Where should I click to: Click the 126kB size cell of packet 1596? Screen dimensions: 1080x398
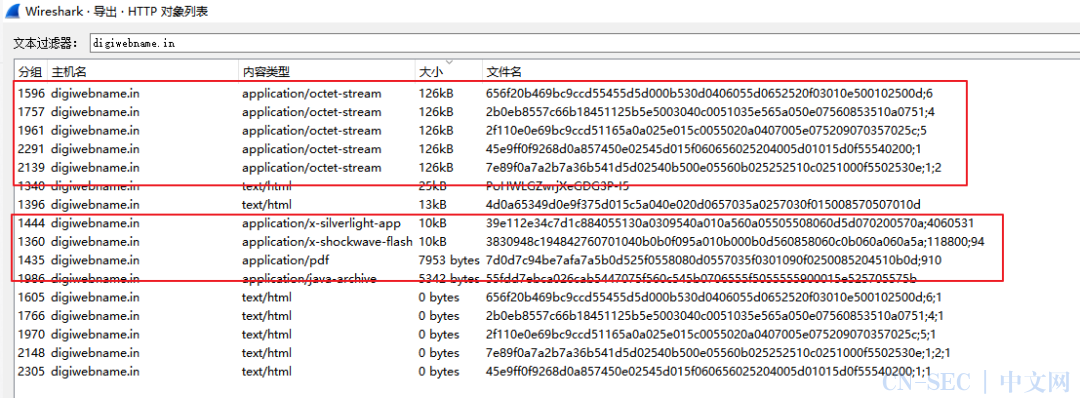coord(436,93)
